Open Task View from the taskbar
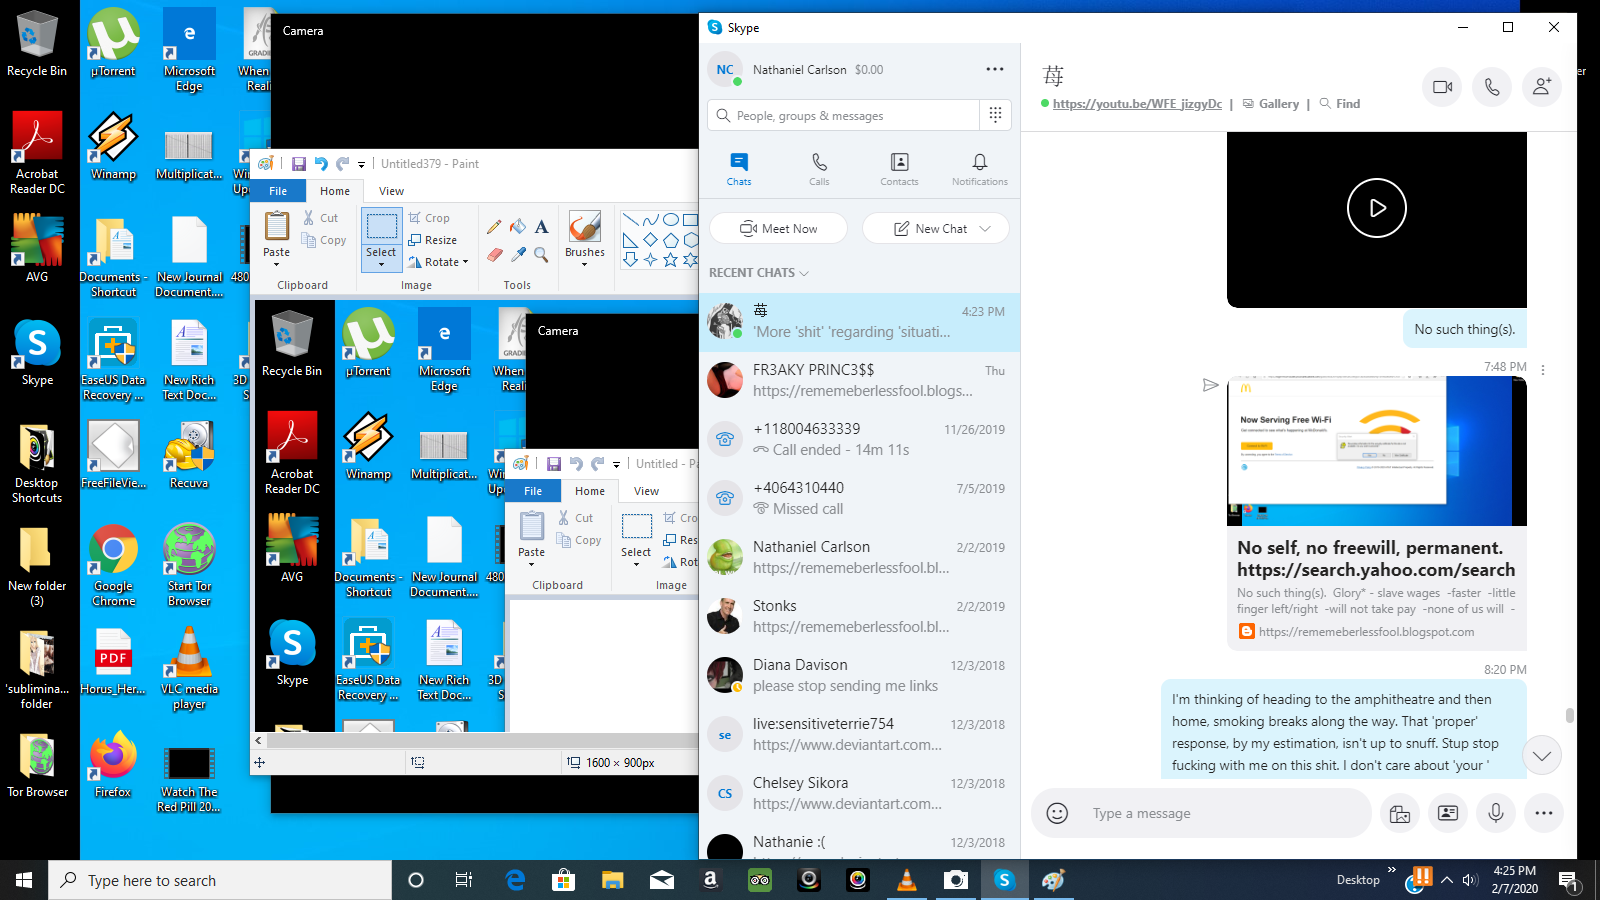The height and width of the screenshot is (900, 1600). (464, 880)
